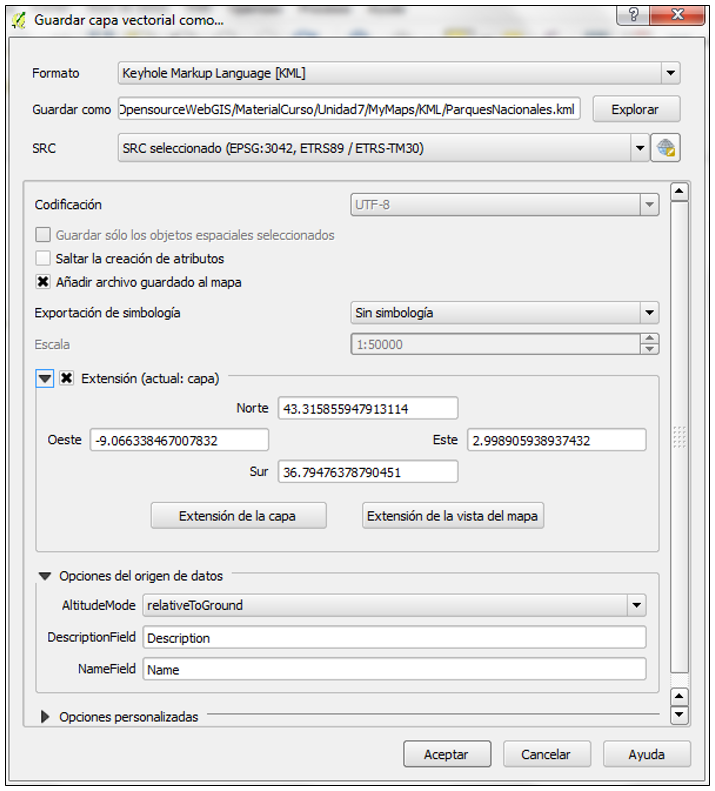715x791 pixels.
Task: Click the help question mark in title bar
Action: click(633, 16)
